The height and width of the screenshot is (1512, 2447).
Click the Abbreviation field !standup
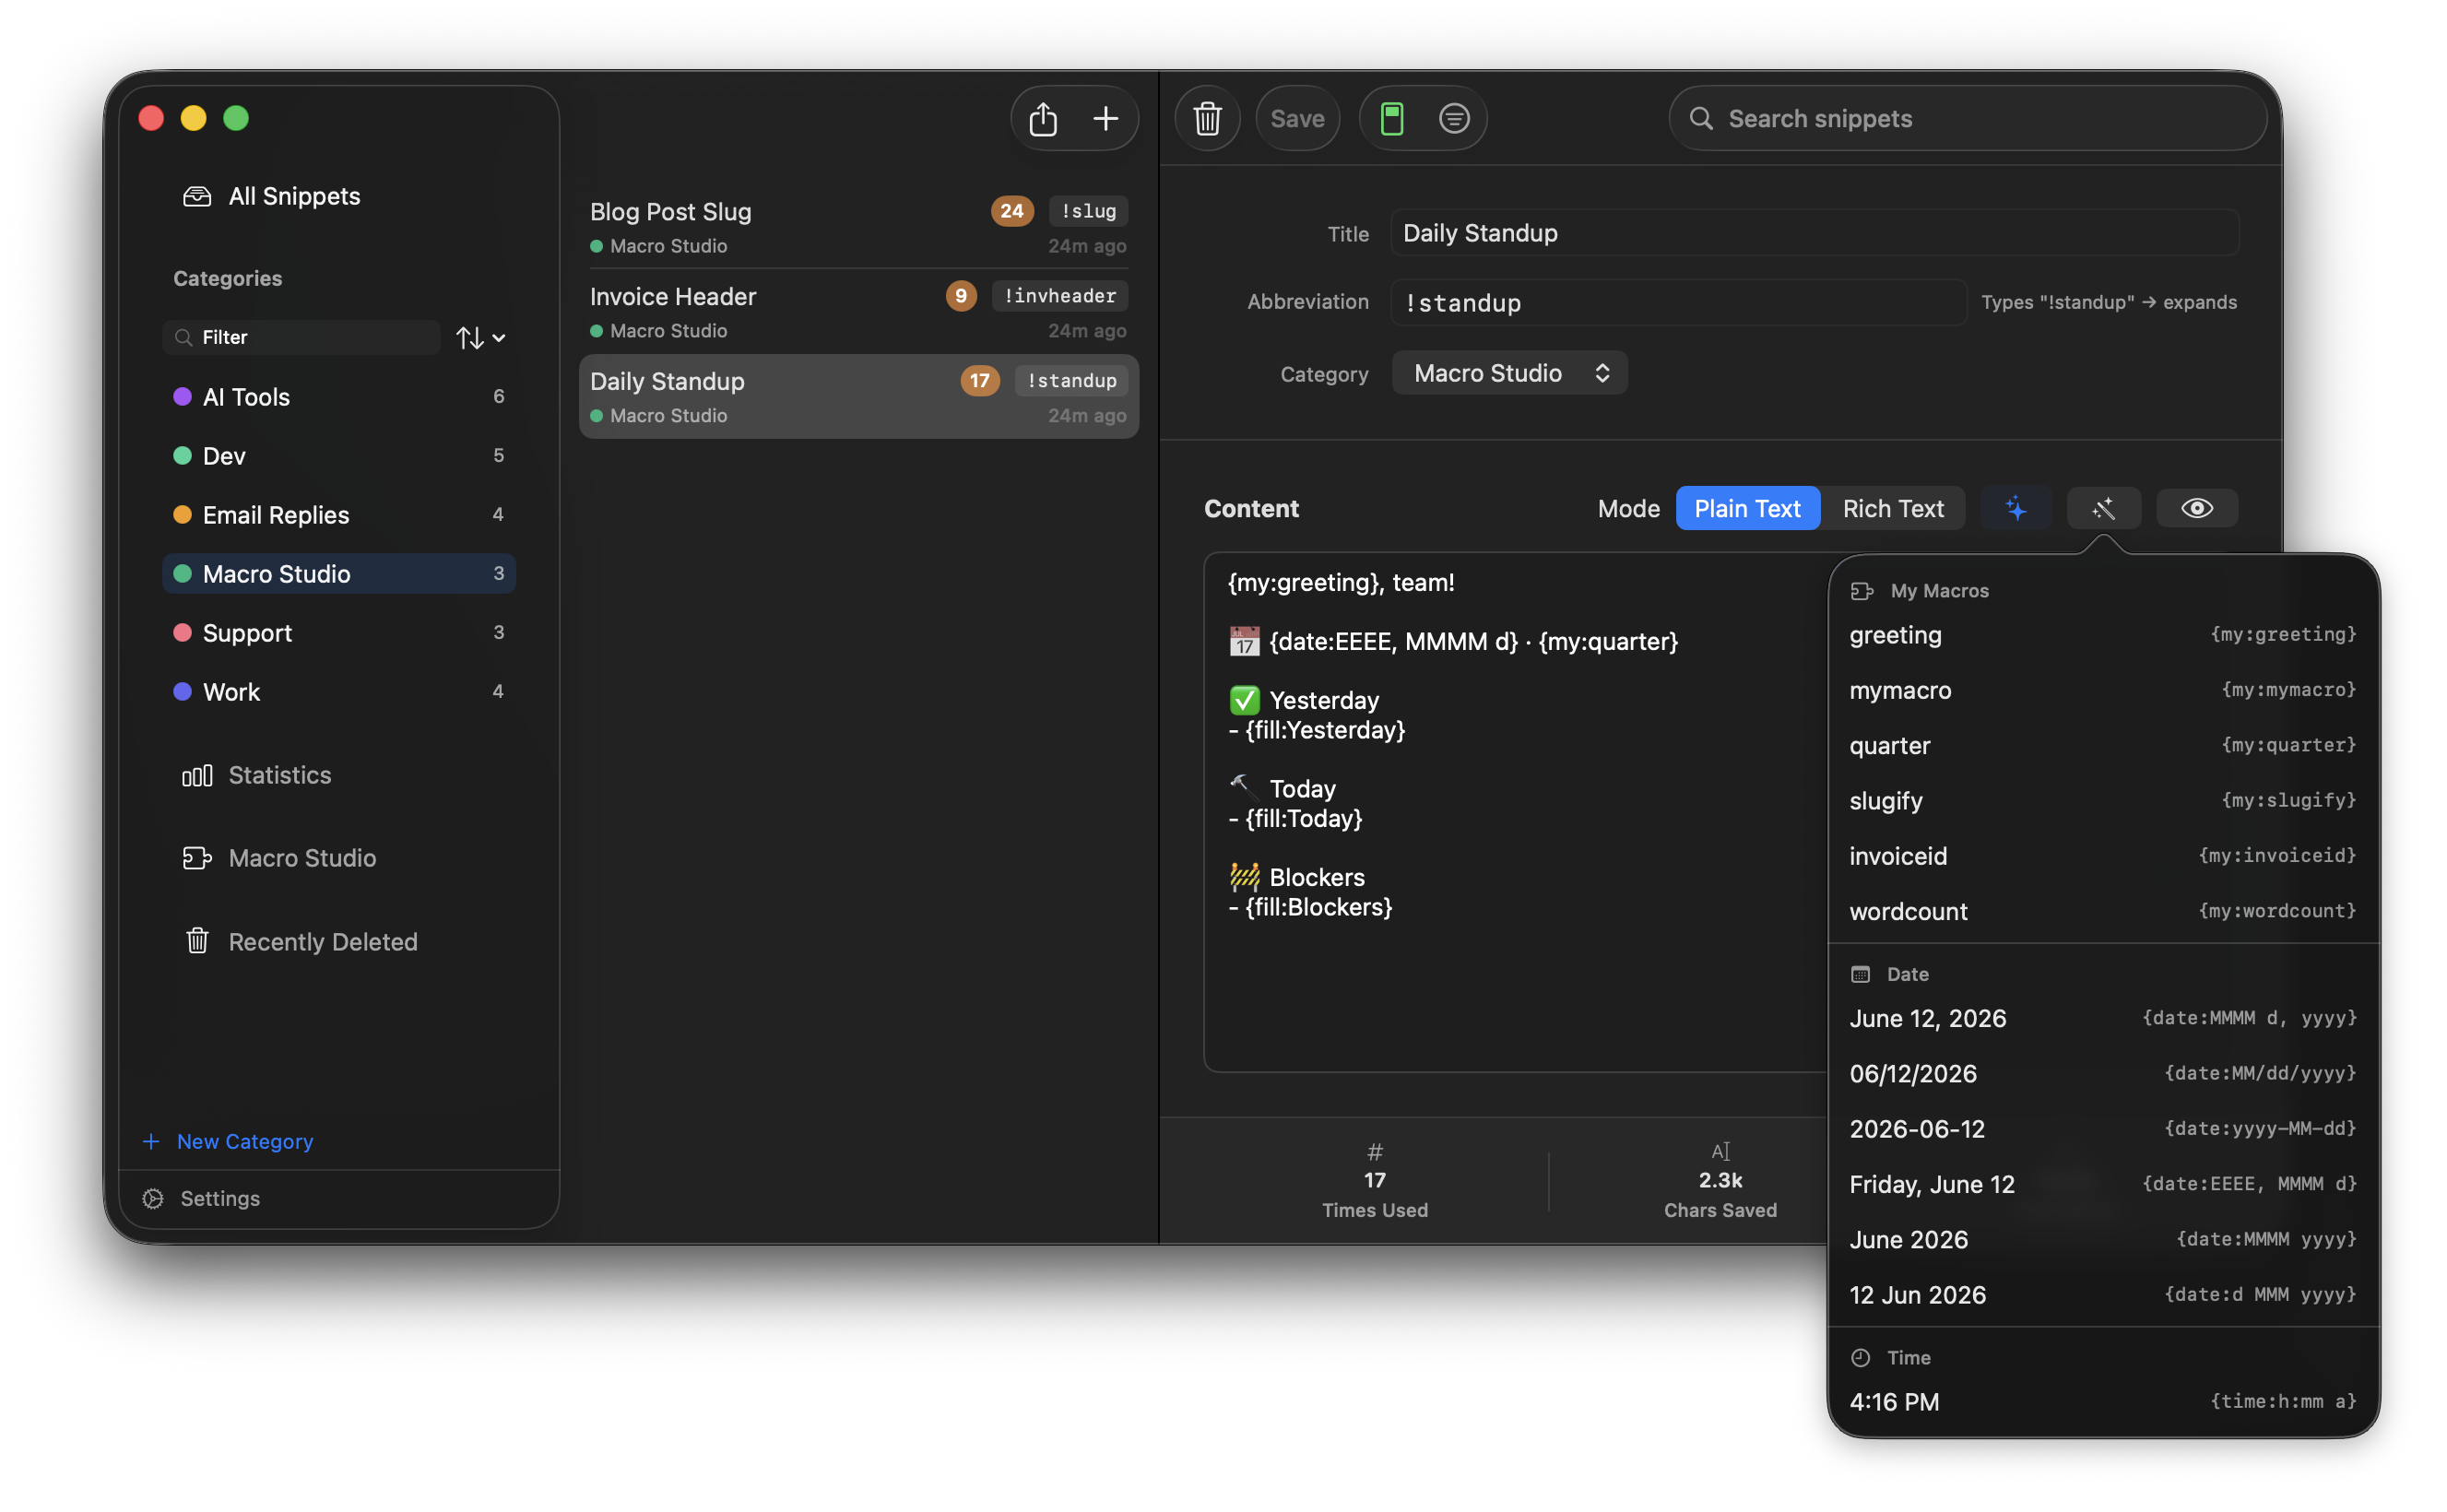(x=1678, y=302)
